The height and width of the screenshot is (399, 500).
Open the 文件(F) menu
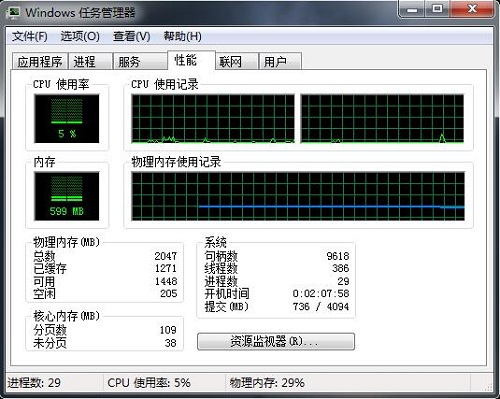[x=30, y=36]
